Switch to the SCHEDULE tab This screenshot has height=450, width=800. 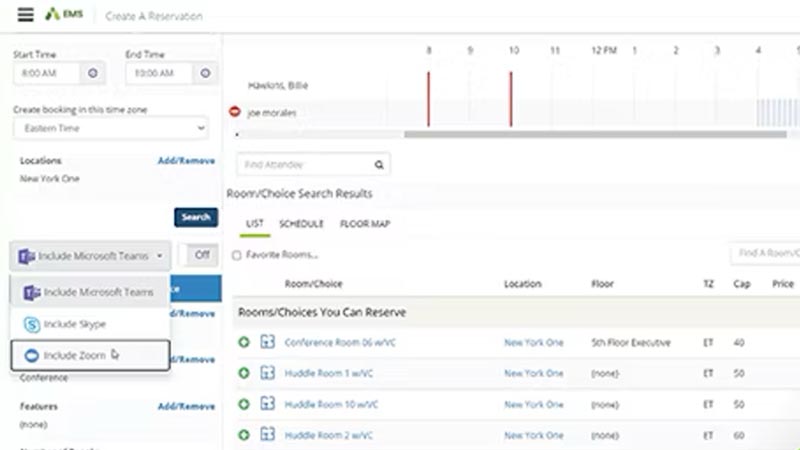(x=301, y=224)
